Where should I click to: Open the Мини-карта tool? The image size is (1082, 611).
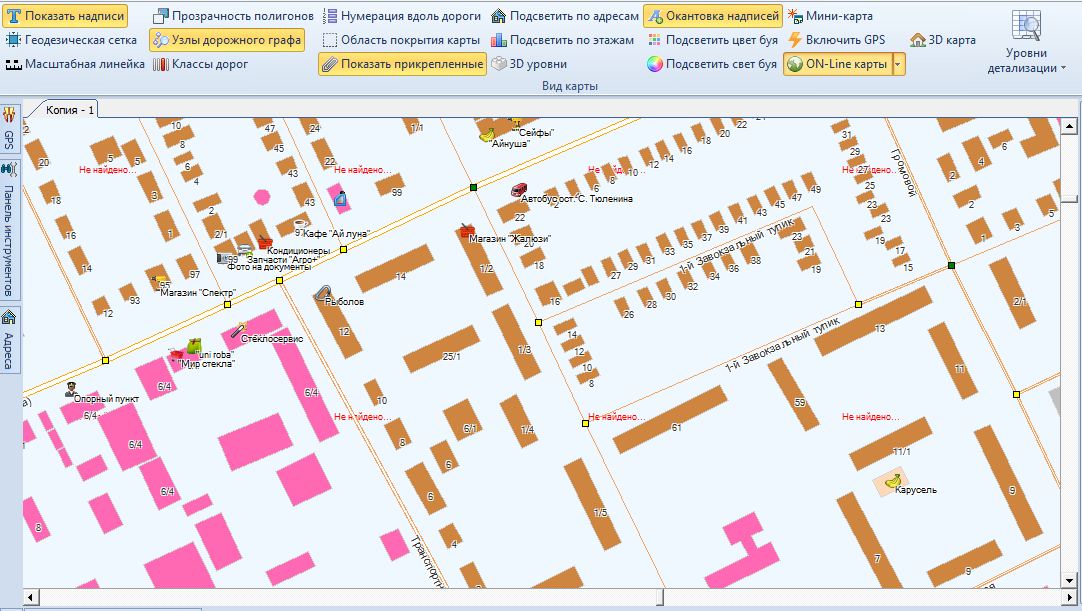[x=796, y=16]
